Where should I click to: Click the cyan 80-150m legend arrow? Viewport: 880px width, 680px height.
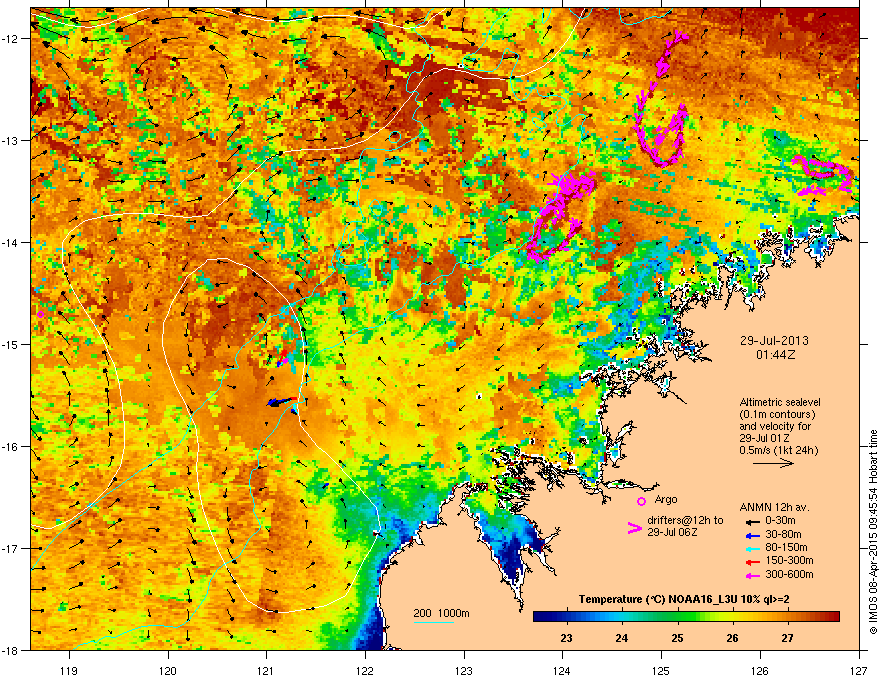(751, 548)
